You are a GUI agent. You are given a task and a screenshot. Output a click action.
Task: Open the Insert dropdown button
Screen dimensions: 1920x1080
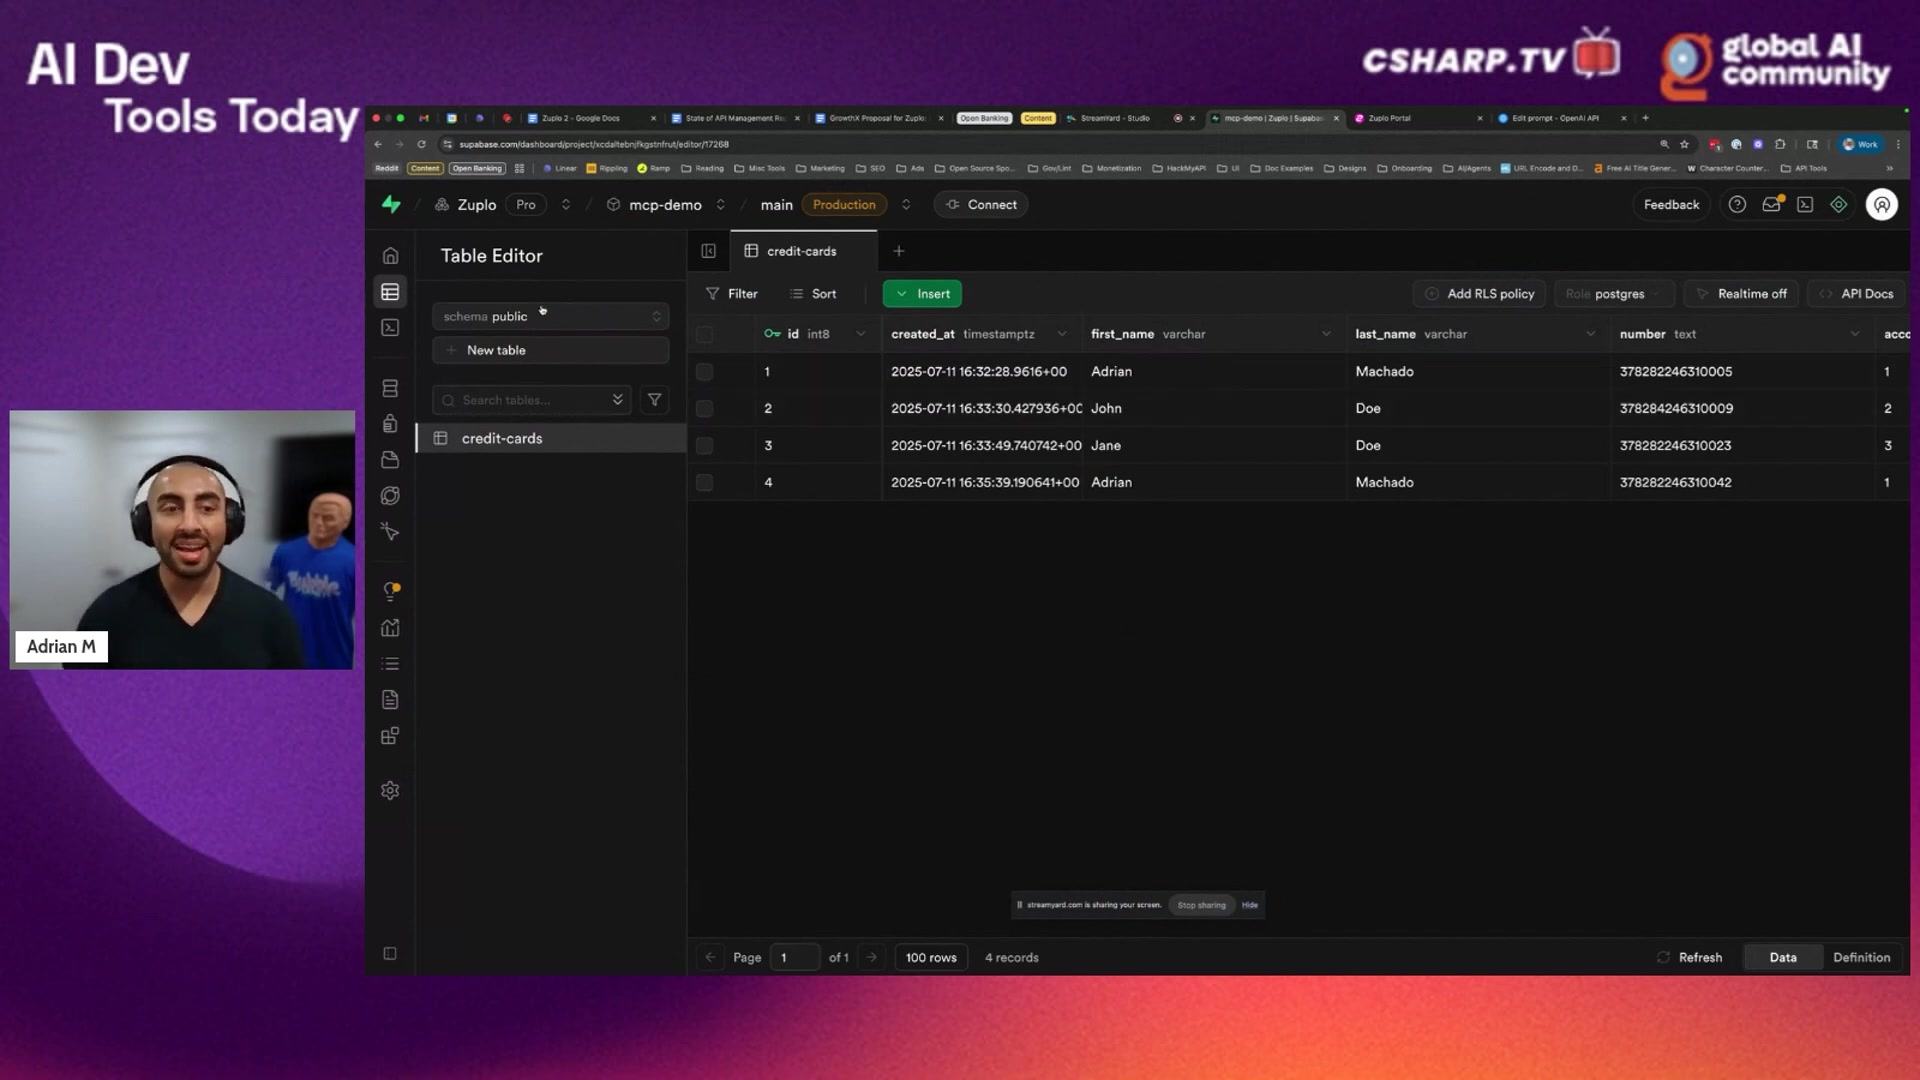click(x=922, y=294)
